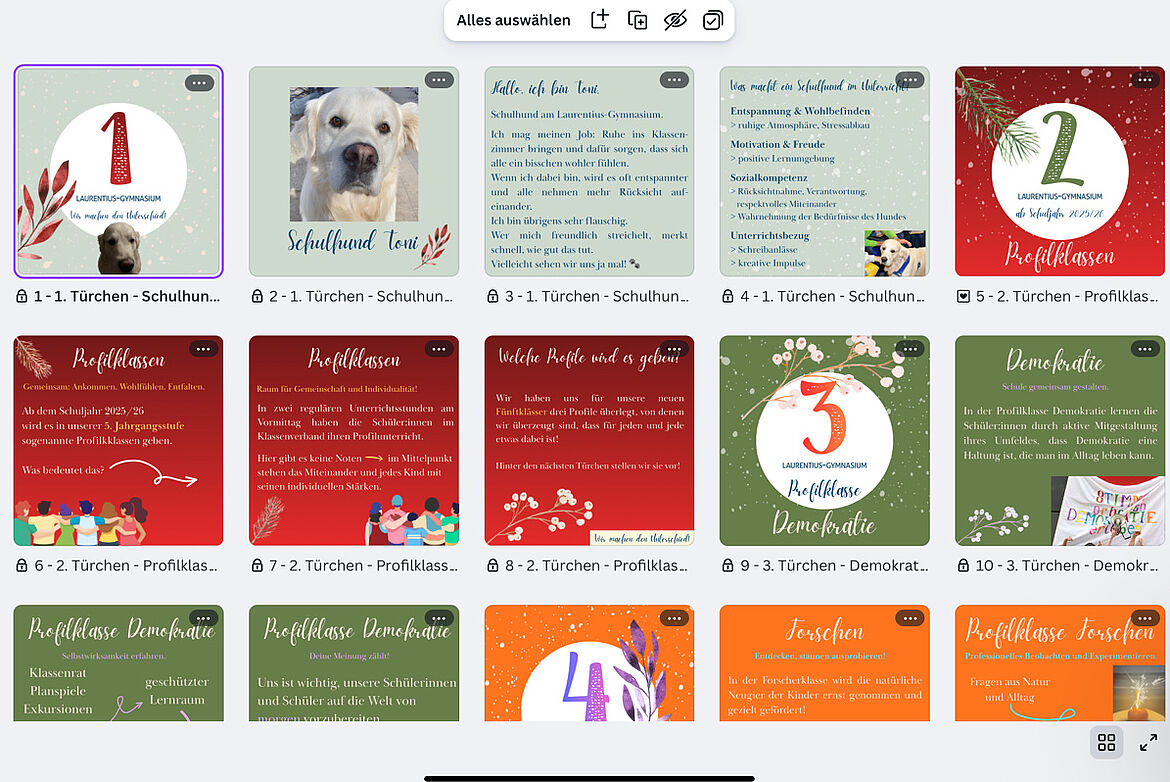Click lock icon beside page 3 title
This screenshot has width=1170, height=782.
coord(492,297)
